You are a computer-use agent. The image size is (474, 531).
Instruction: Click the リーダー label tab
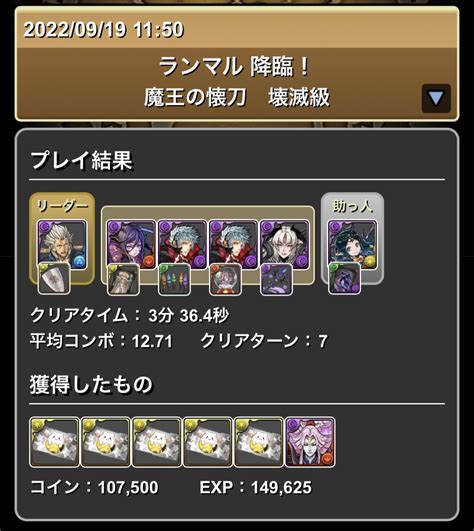point(62,206)
